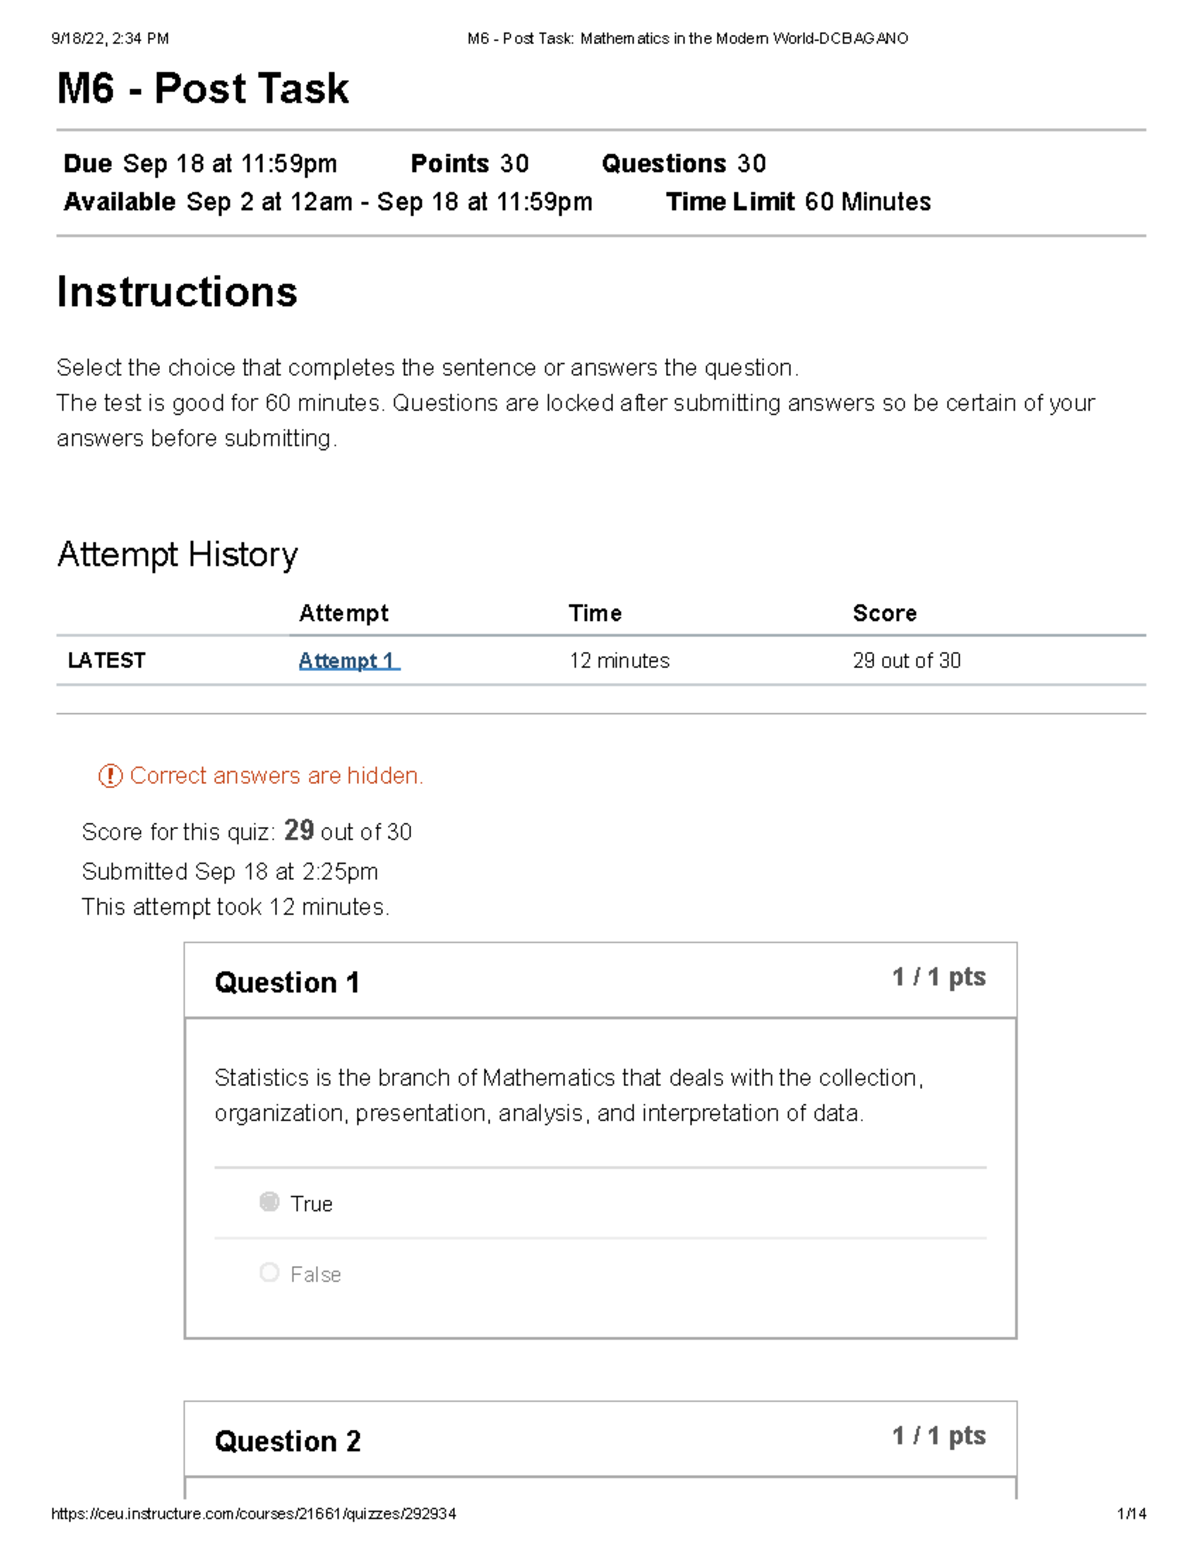Click the Question 2 header
The image size is (1200, 1553).
[x=287, y=1441]
